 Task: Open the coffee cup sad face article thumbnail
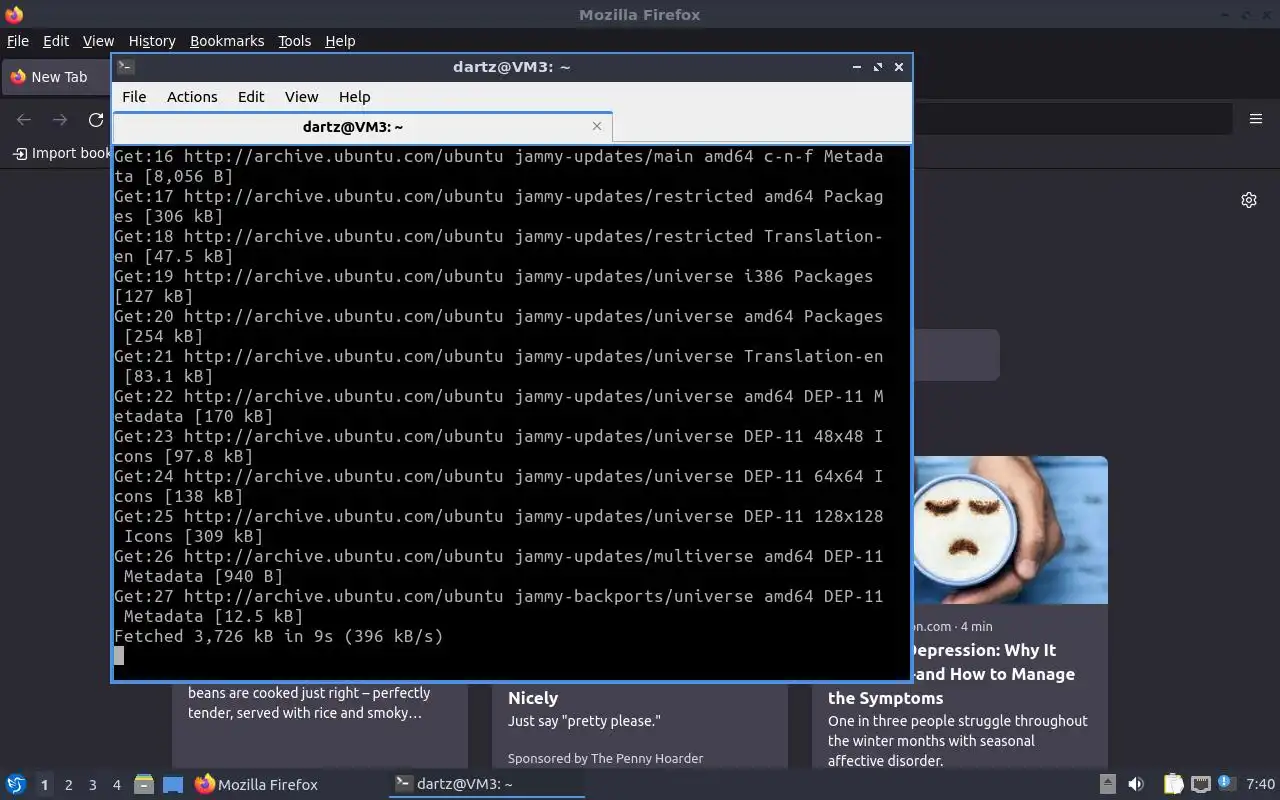(x=1010, y=530)
